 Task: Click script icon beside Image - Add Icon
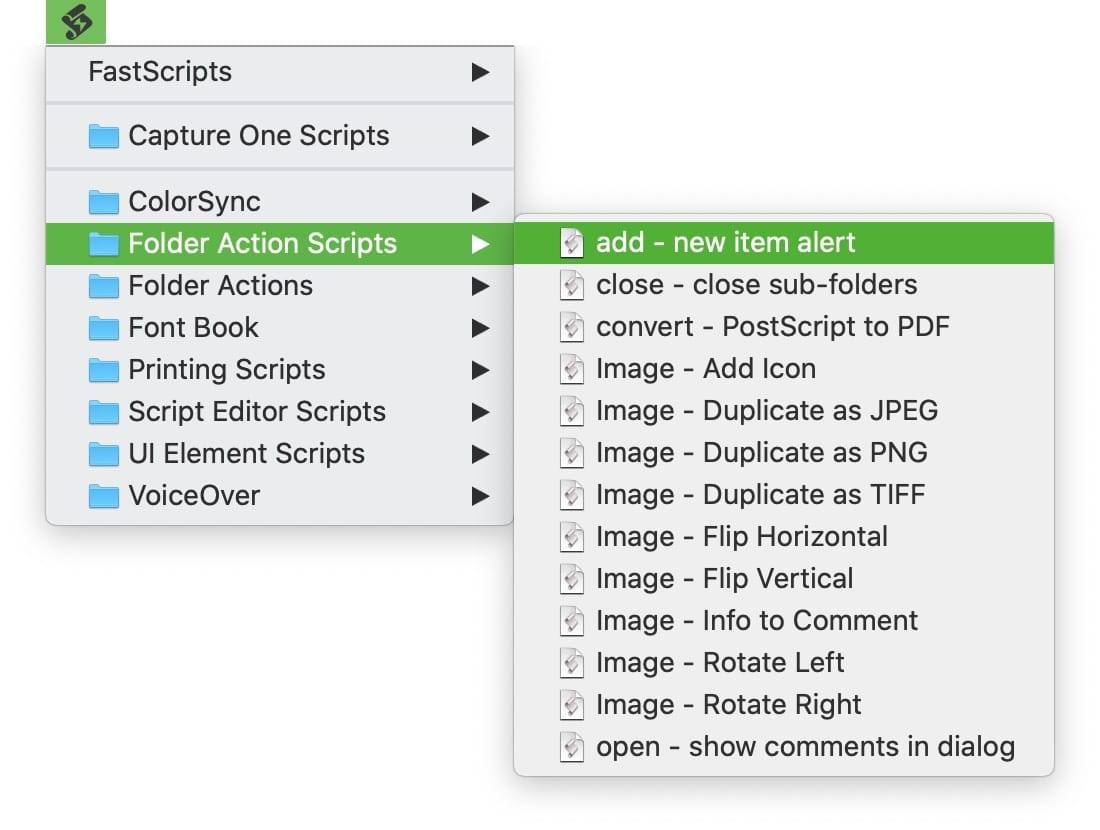click(x=572, y=370)
